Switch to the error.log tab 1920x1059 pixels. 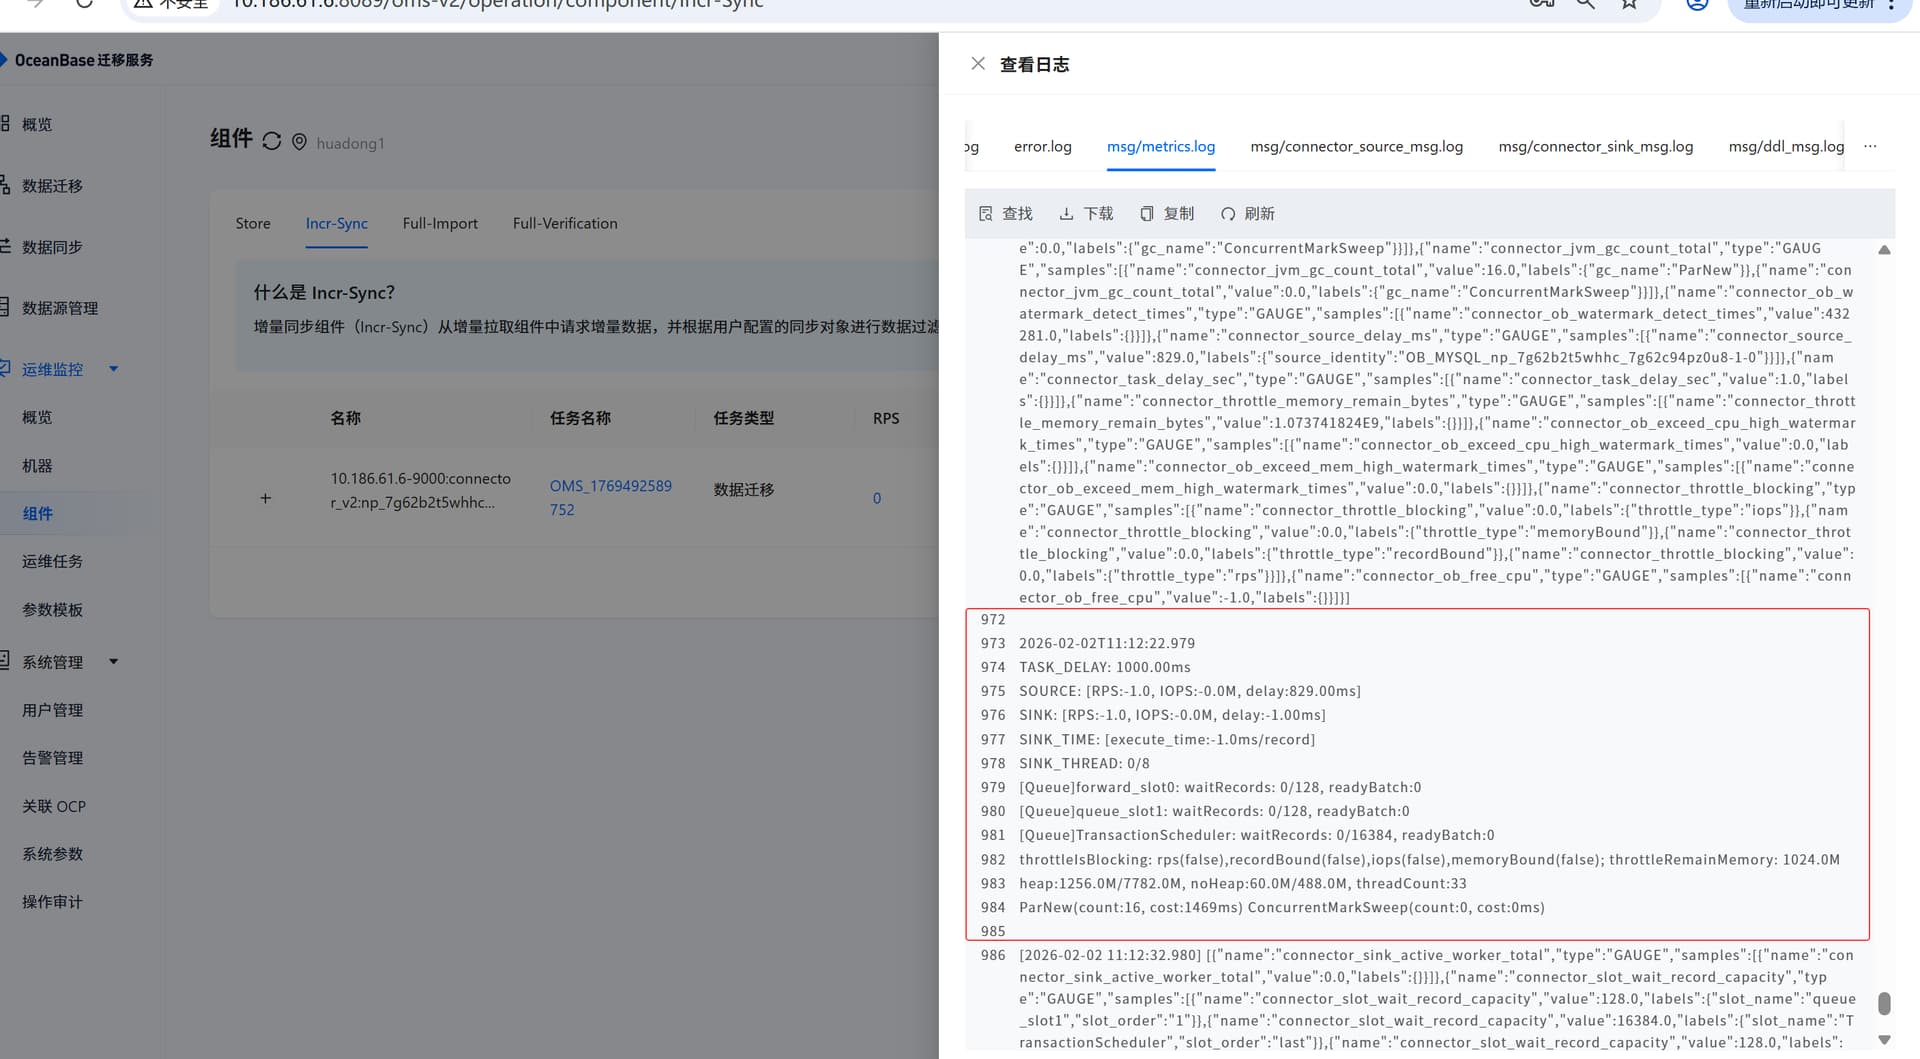(1042, 147)
